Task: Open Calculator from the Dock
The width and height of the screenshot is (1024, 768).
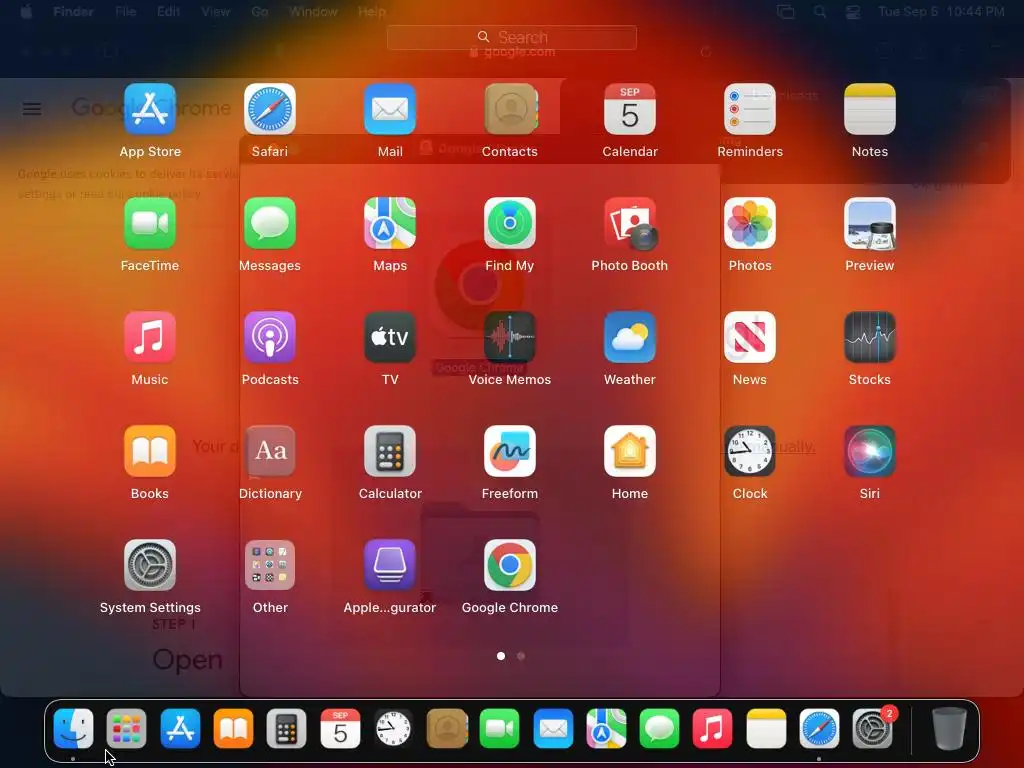Action: tap(287, 728)
